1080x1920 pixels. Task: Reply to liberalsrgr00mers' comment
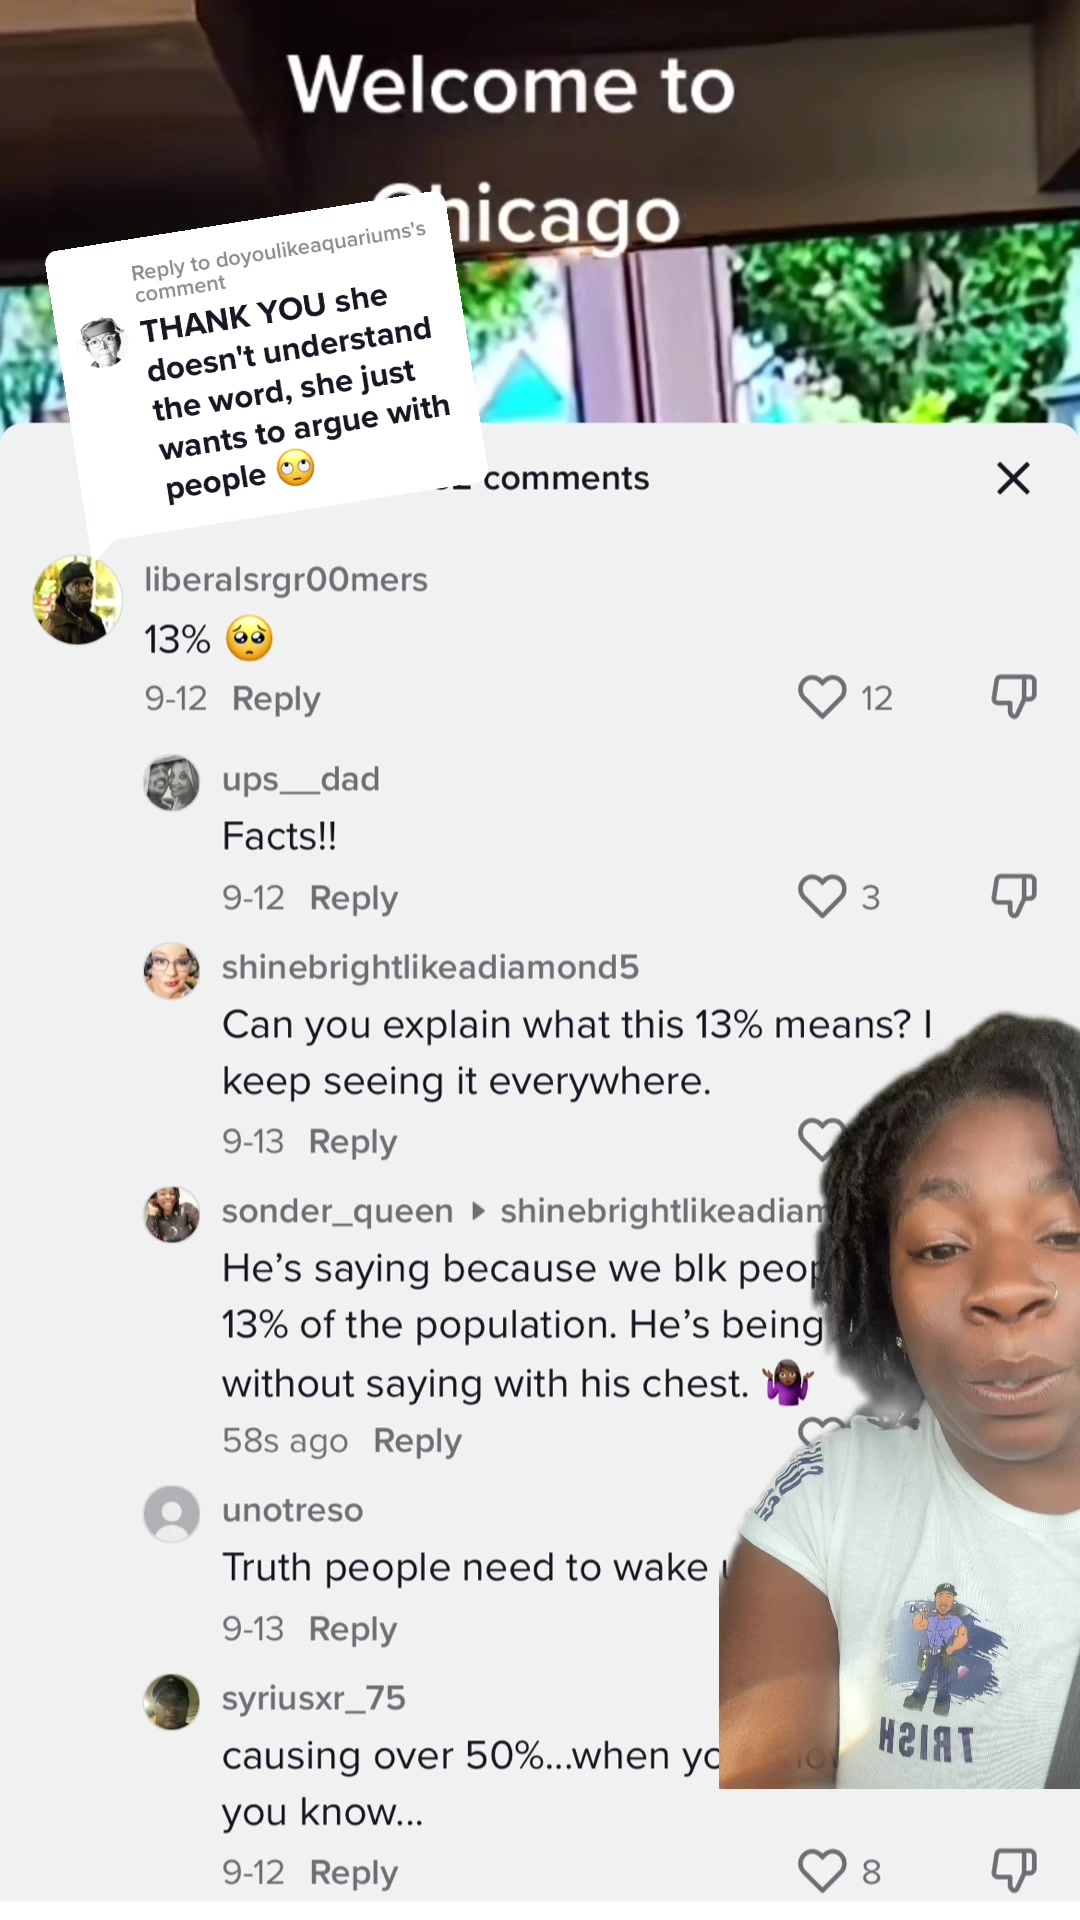(276, 698)
